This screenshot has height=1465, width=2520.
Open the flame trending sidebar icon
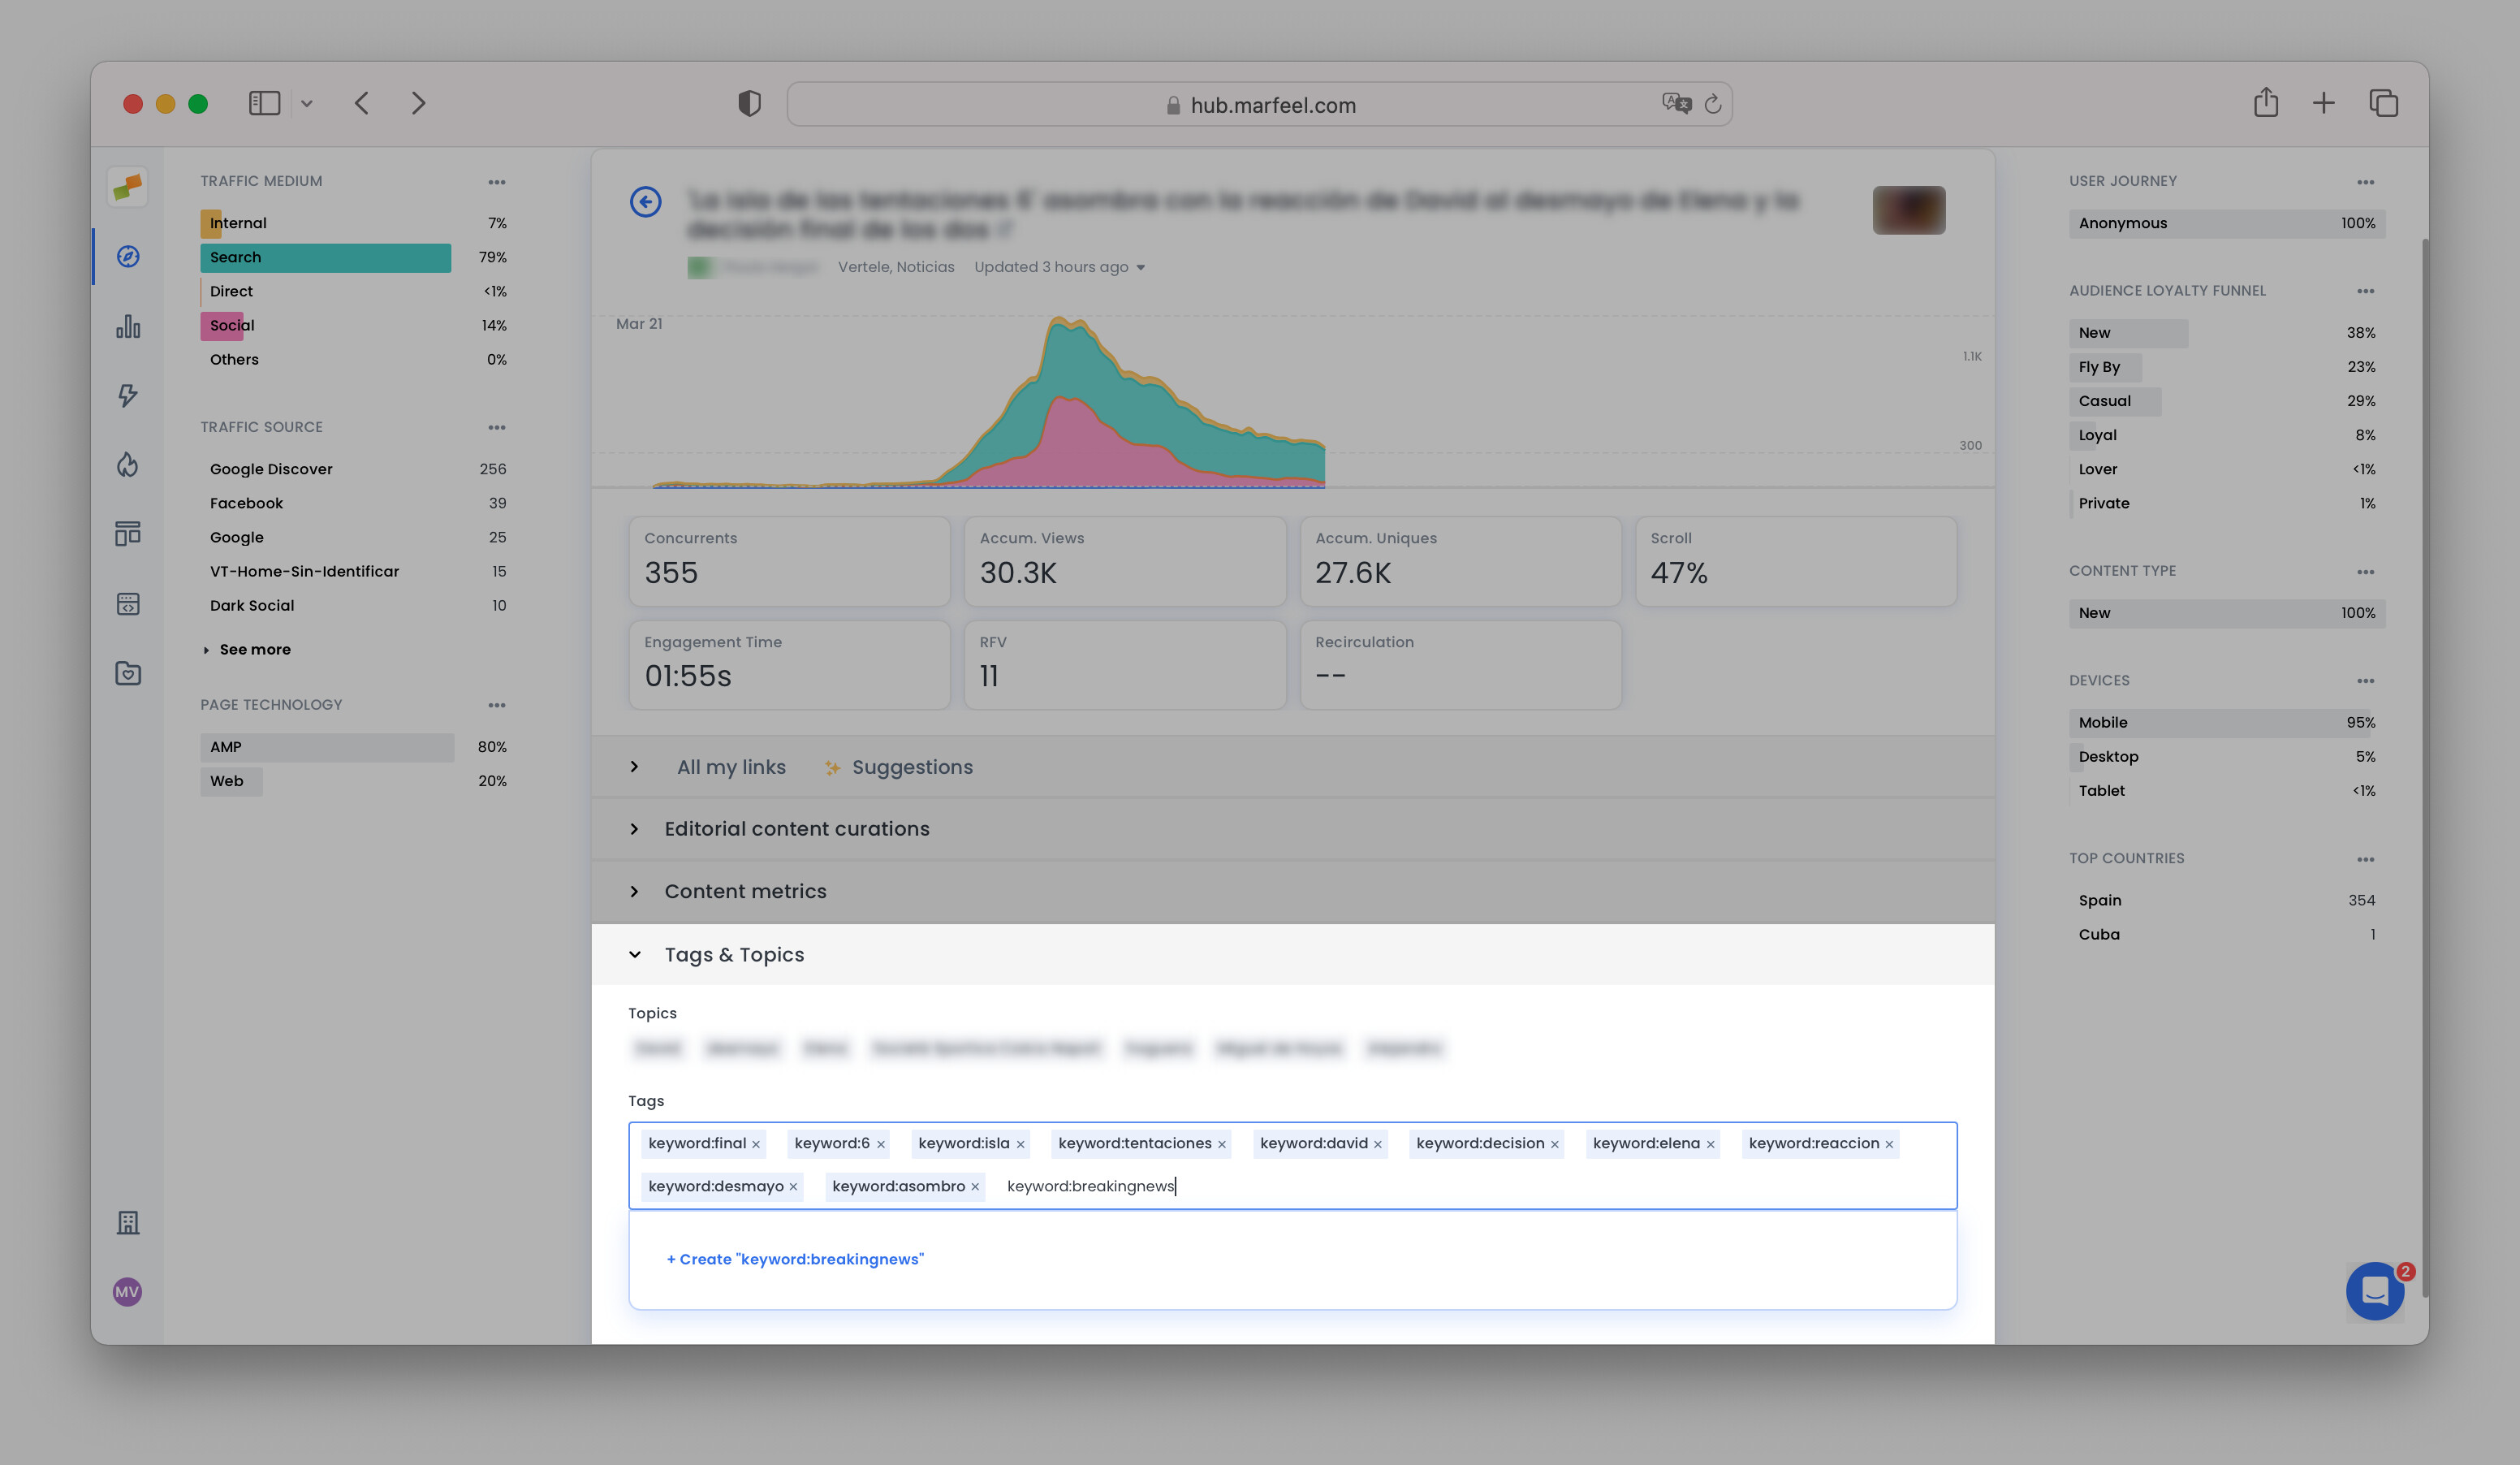pos(128,465)
